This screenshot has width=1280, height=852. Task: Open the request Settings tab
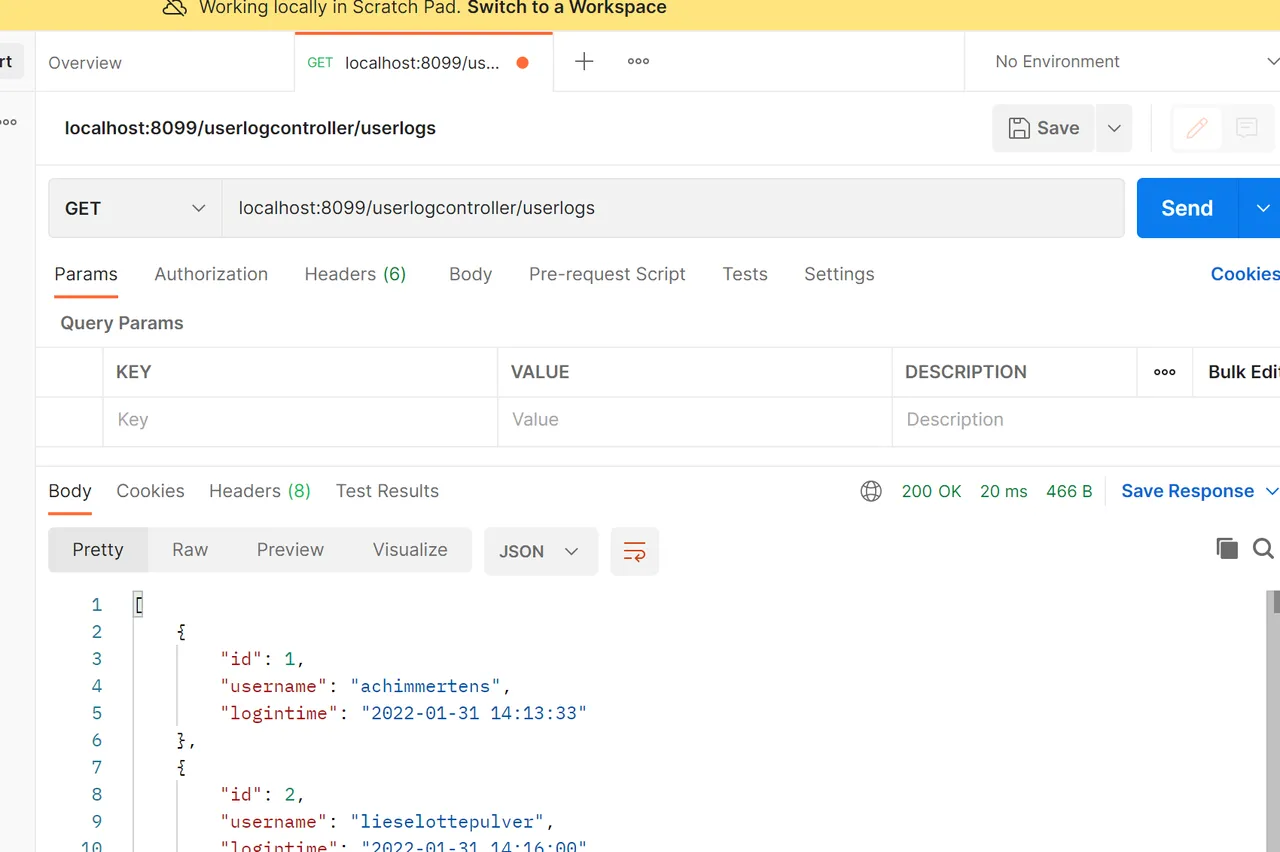pyautogui.click(x=839, y=274)
